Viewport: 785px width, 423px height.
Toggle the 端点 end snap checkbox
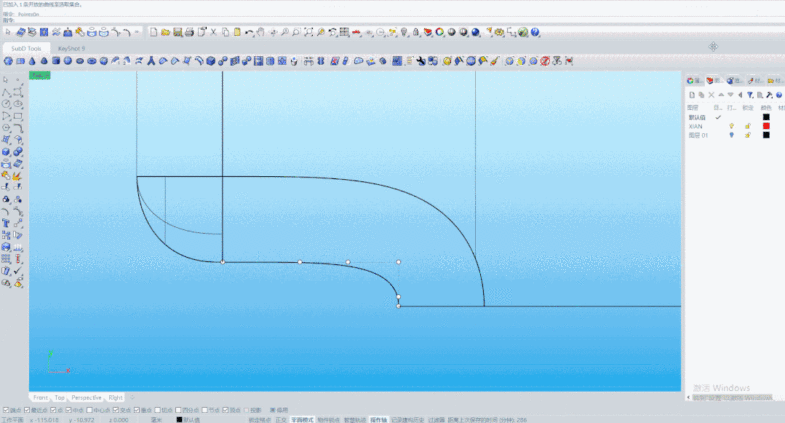(5, 410)
